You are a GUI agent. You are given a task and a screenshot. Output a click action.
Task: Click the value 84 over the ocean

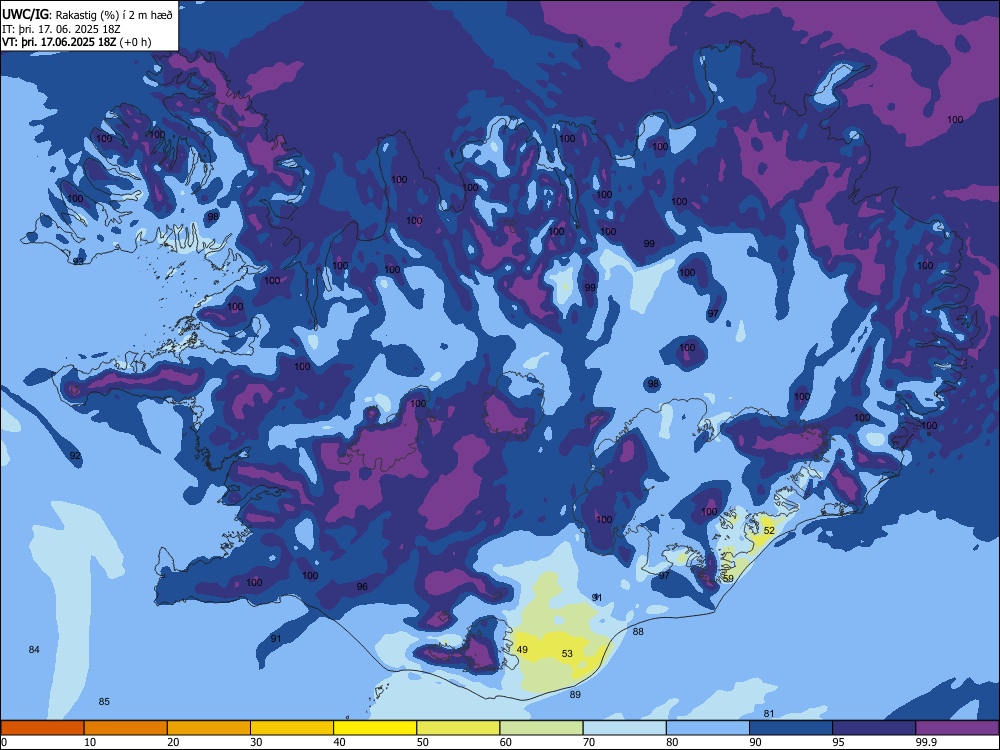coord(34,649)
